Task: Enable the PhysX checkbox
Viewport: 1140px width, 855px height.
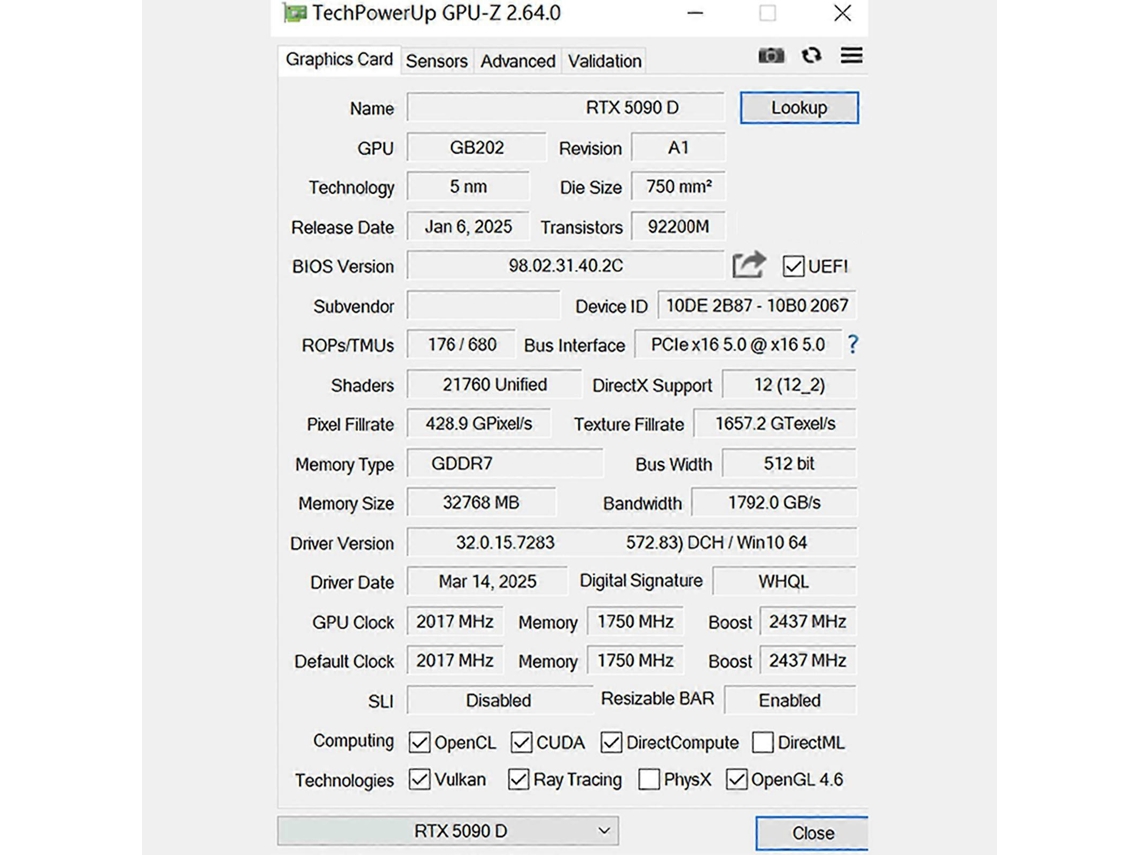Action: (x=649, y=779)
